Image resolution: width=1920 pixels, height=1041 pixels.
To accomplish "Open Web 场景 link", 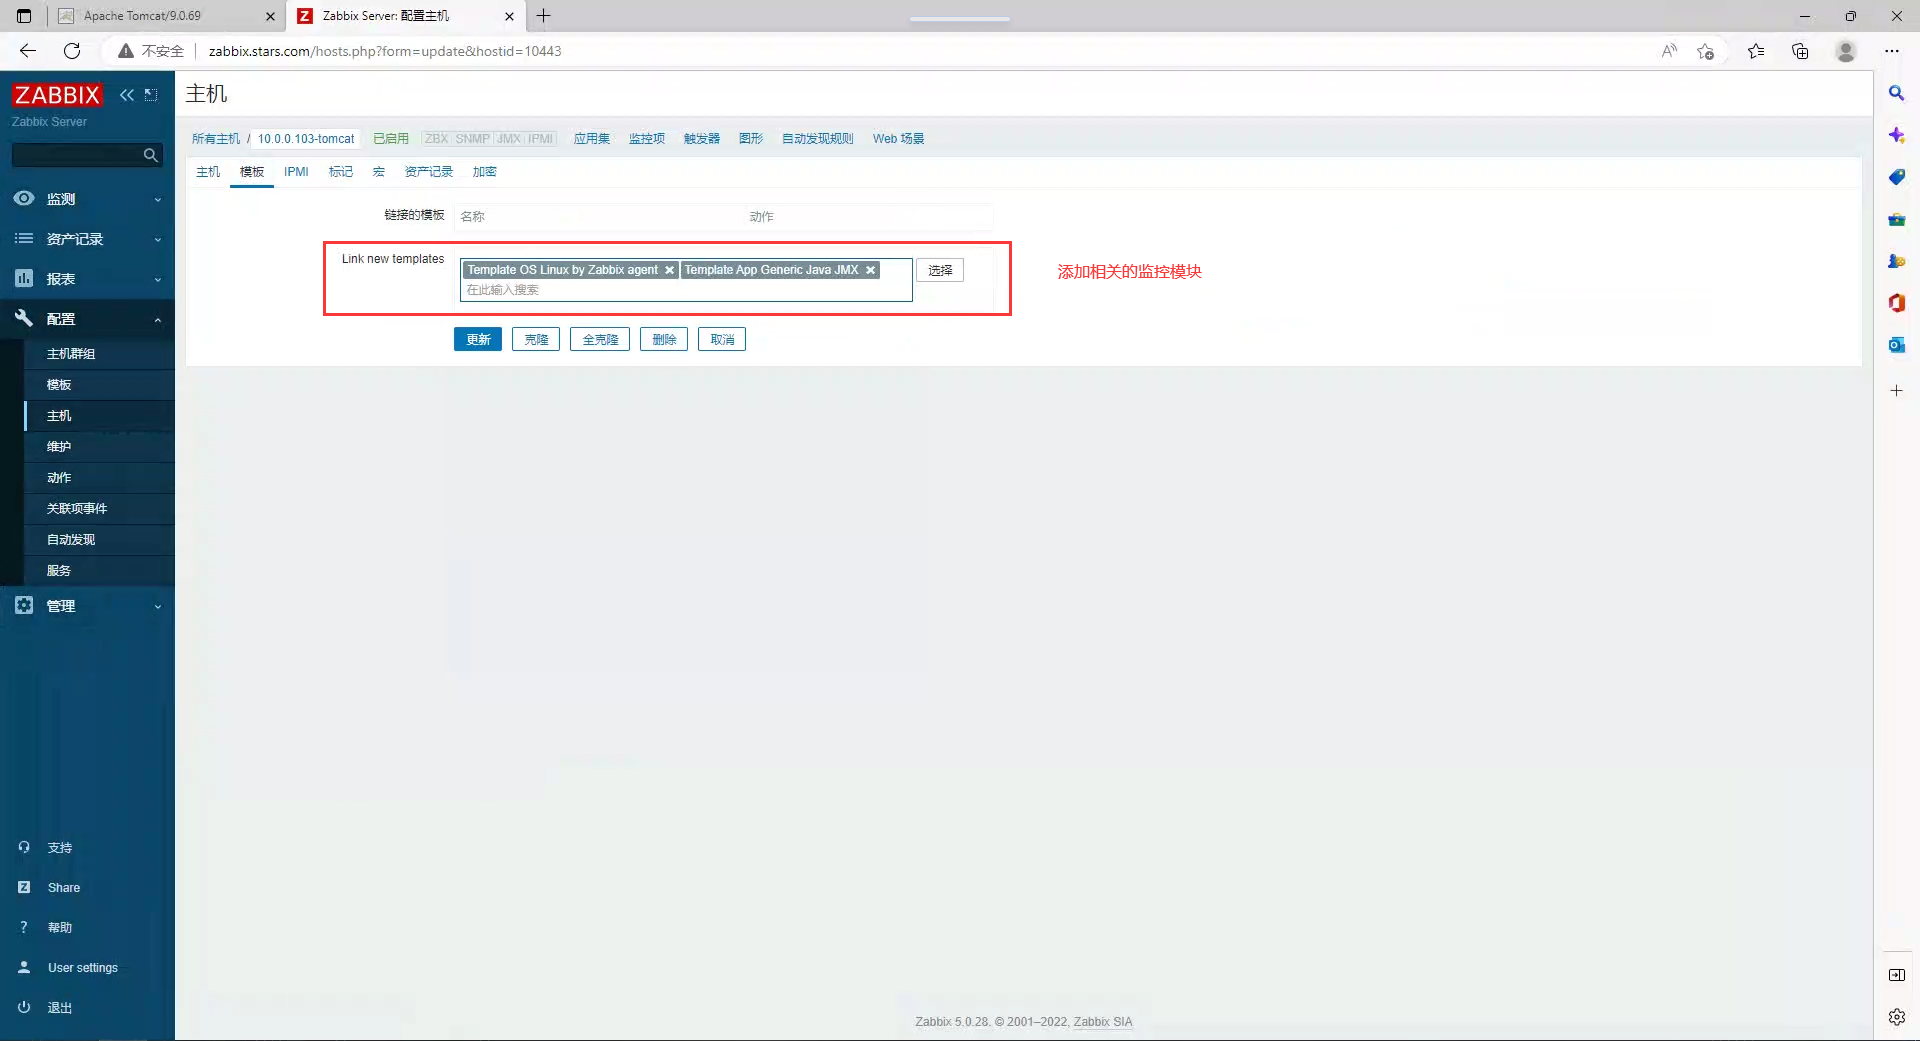I will coord(899,139).
